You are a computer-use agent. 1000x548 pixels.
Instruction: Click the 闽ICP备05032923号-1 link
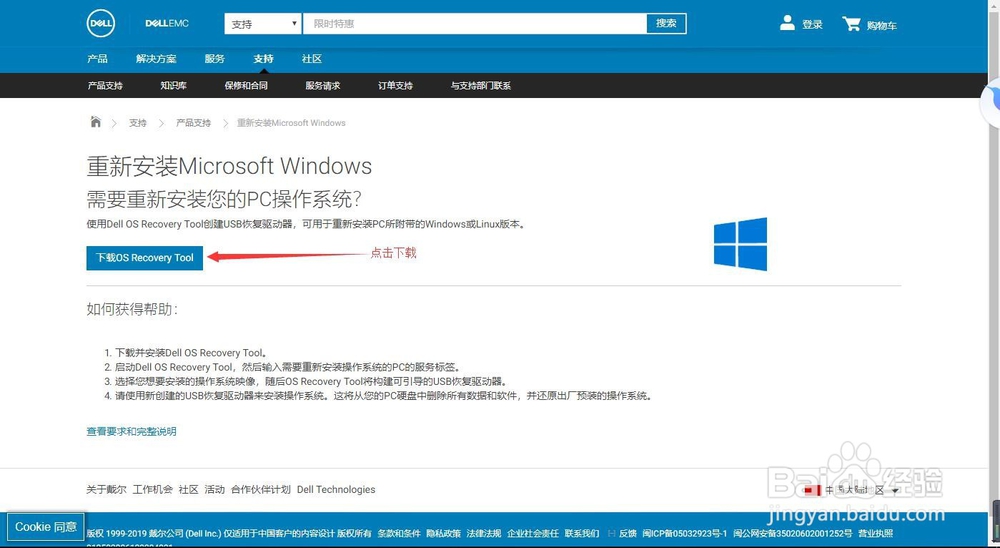coord(684,533)
